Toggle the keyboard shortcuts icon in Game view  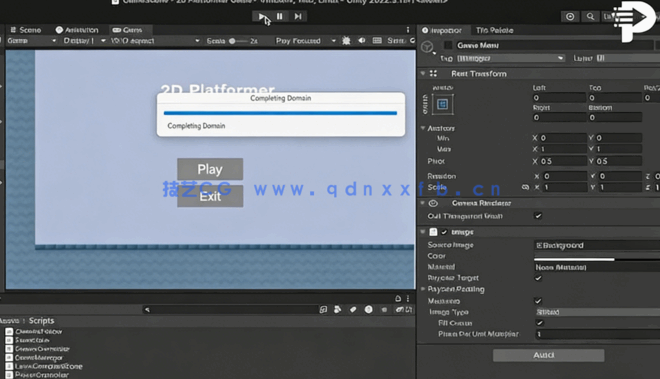[x=377, y=41]
